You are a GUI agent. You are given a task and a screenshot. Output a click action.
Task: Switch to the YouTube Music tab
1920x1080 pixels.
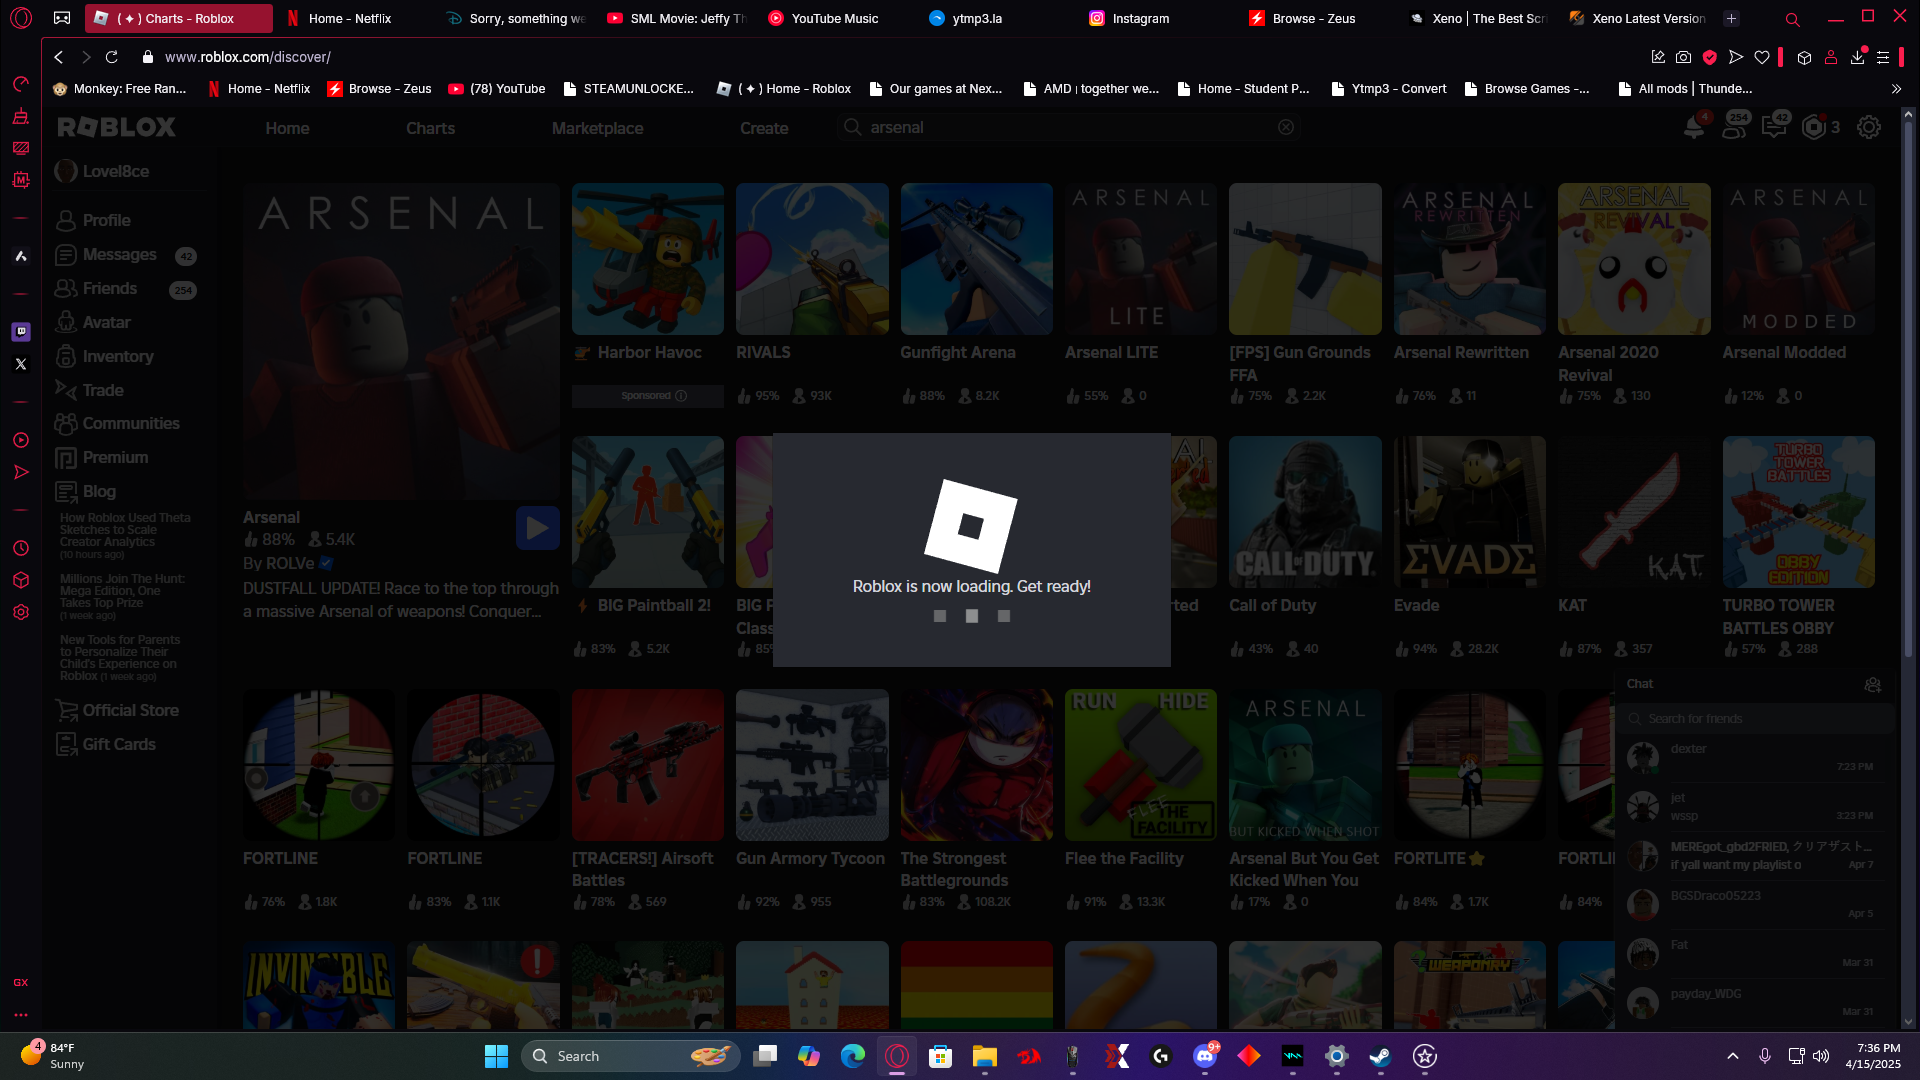[834, 18]
